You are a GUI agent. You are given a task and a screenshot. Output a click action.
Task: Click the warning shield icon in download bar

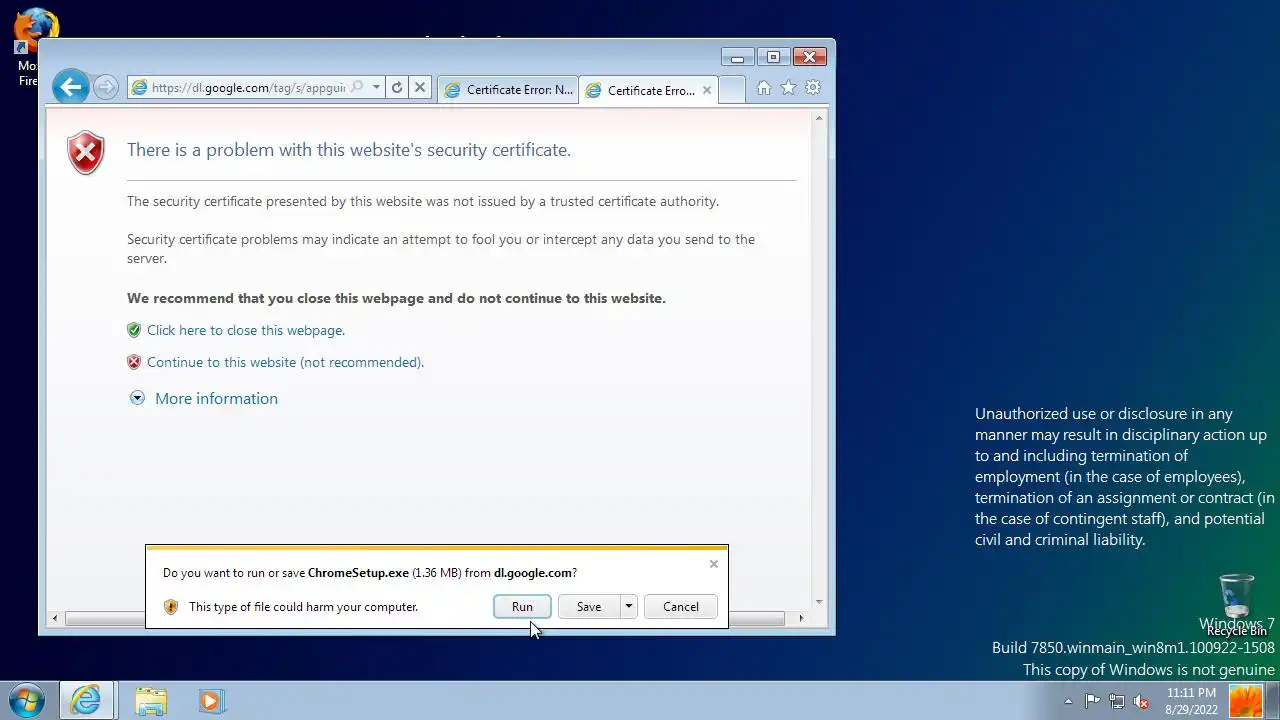click(x=171, y=607)
